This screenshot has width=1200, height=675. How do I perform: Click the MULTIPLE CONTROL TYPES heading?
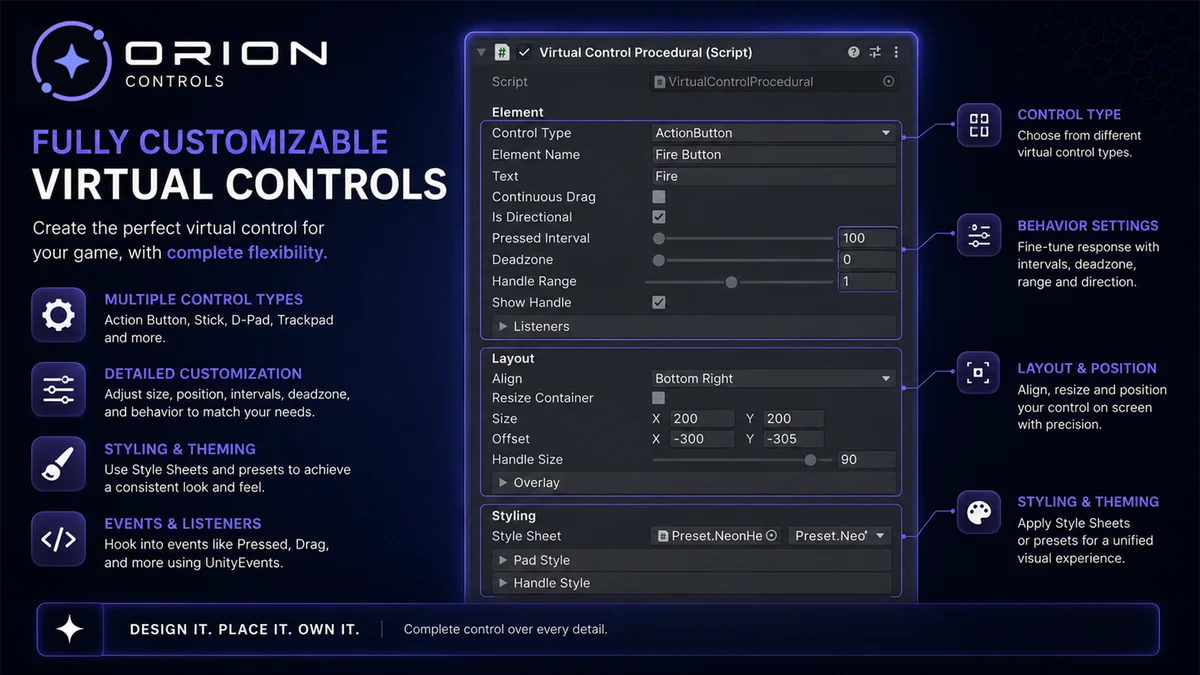[204, 299]
